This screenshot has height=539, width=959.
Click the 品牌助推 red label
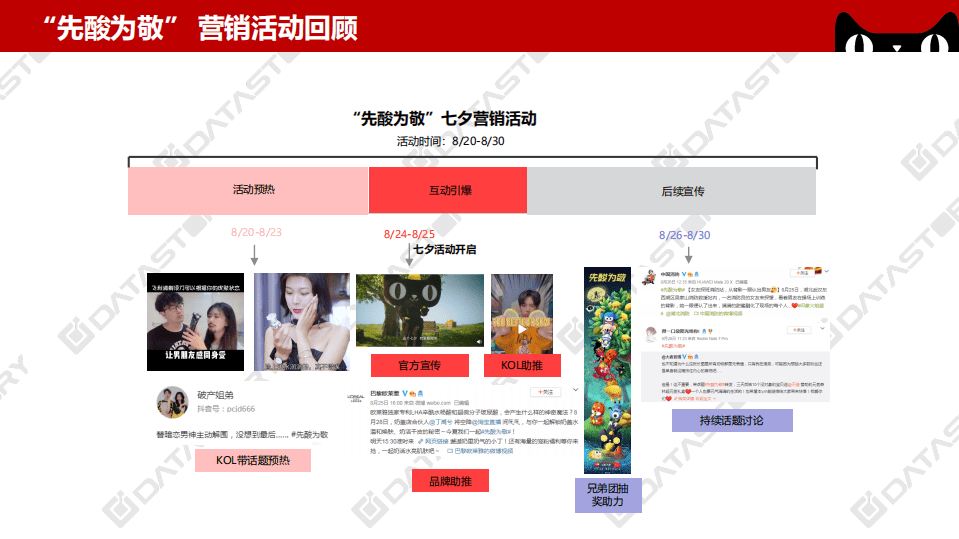tap(450, 481)
